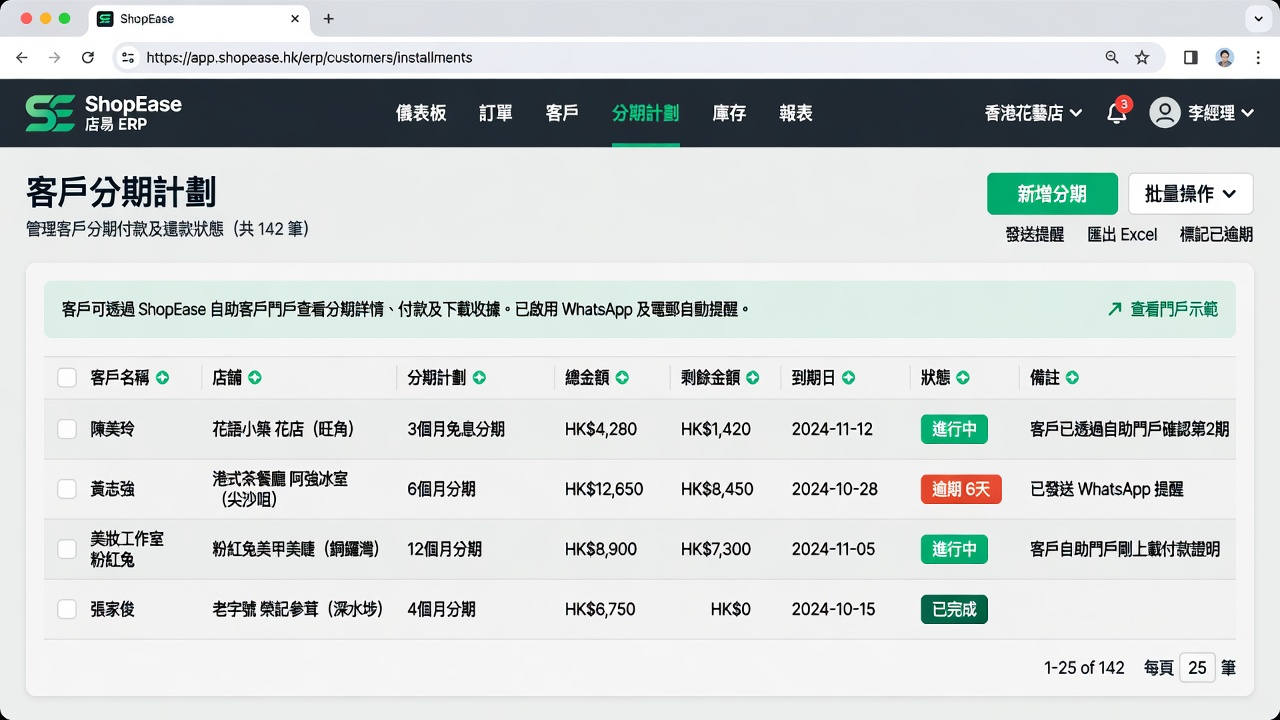Open the notifications bell

pos(1117,113)
